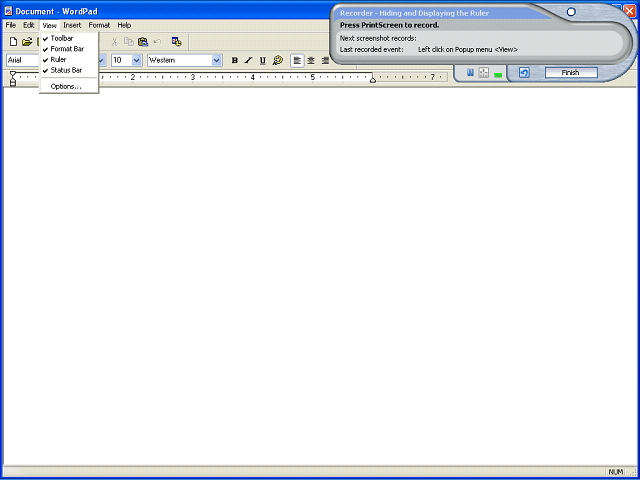Click the window resize grip at bottom corner
Screen dimensions: 640x480
(x=633, y=472)
